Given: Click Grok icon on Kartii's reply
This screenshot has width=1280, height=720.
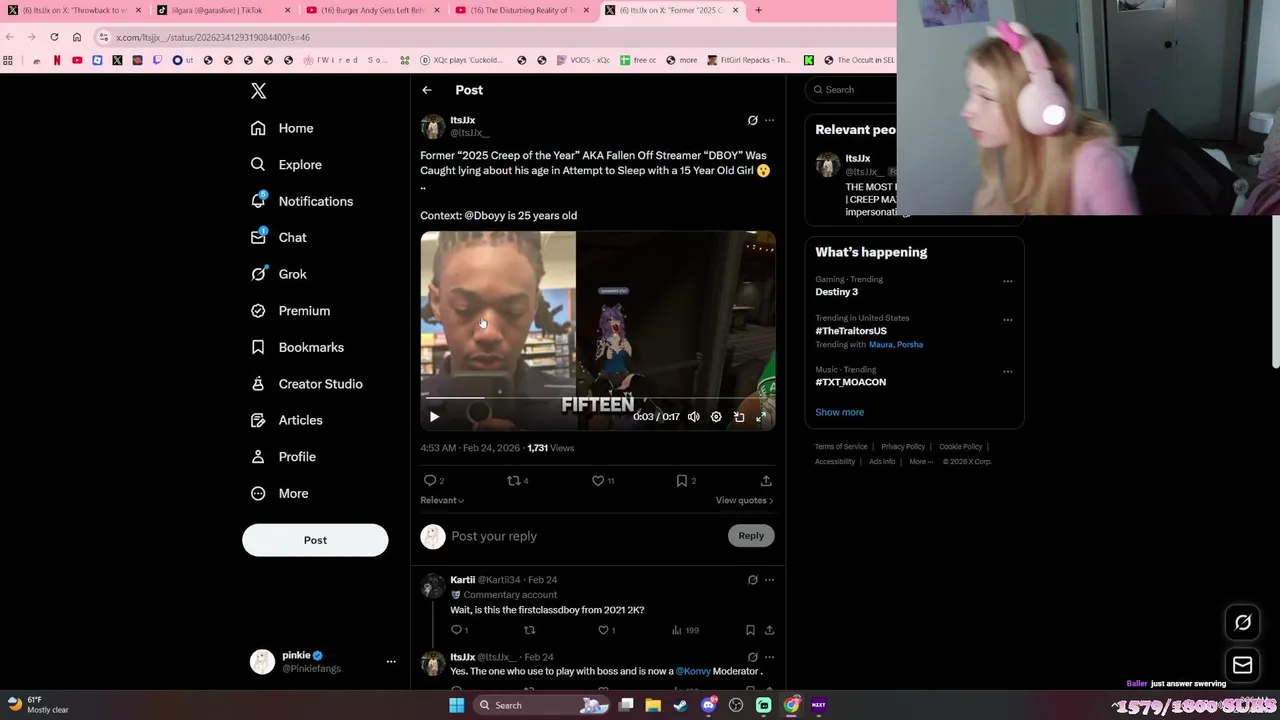Looking at the screenshot, I should (x=753, y=580).
